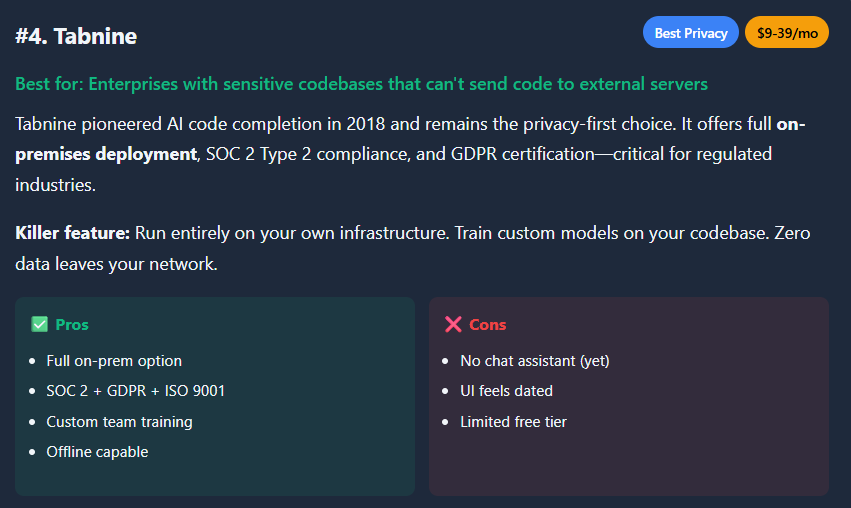Click the #4. Tabnine heading
851x508 pixels.
coord(76,37)
